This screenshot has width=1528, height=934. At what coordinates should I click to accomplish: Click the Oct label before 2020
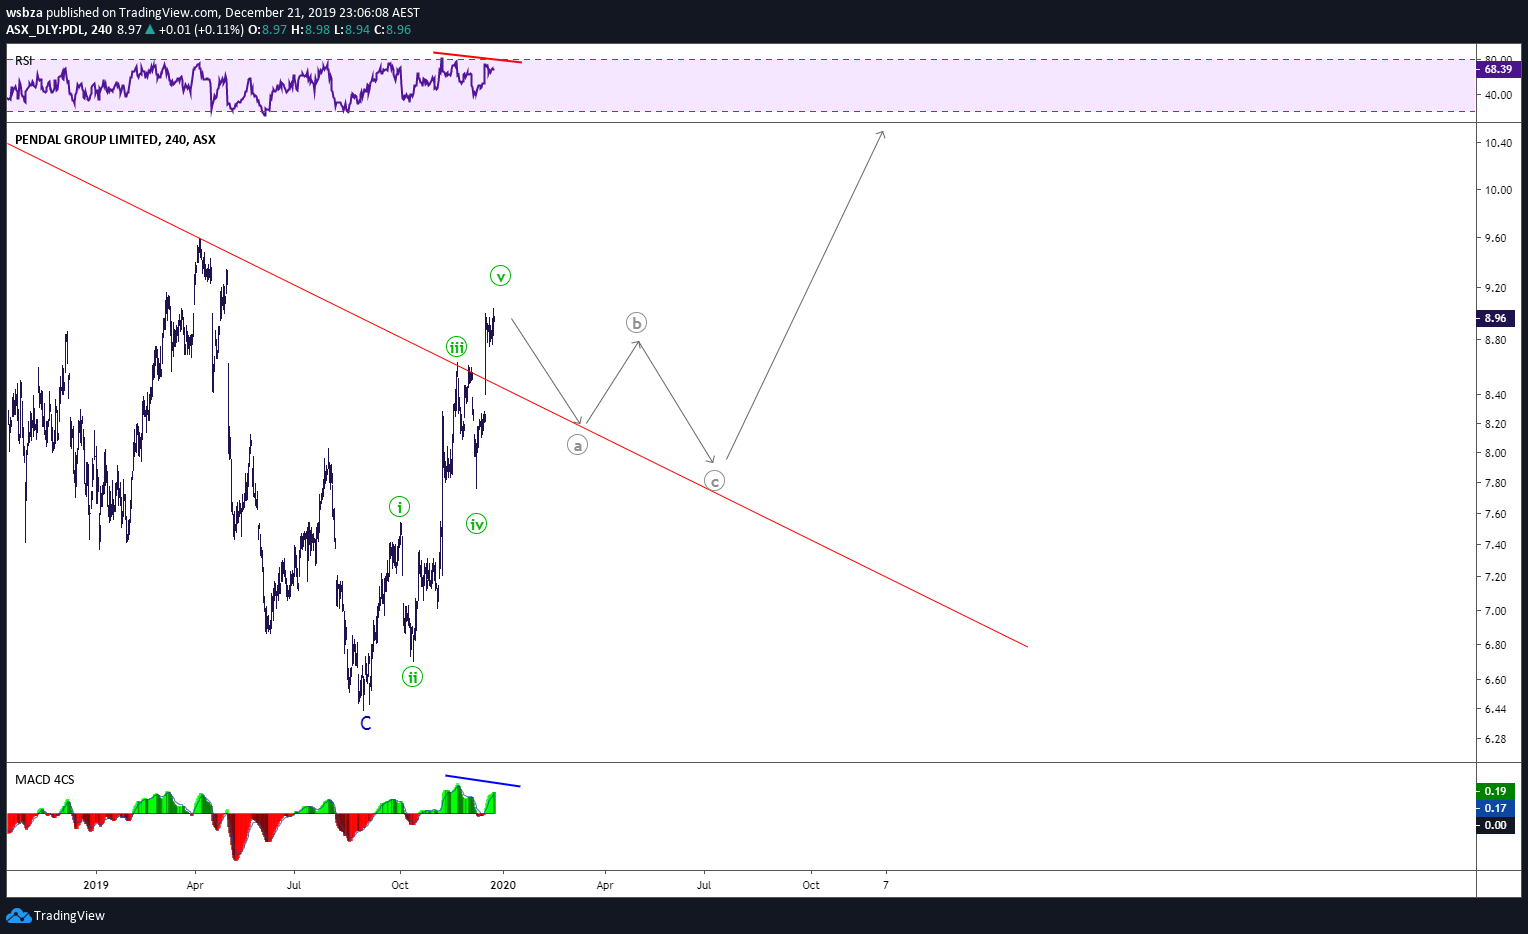point(400,885)
